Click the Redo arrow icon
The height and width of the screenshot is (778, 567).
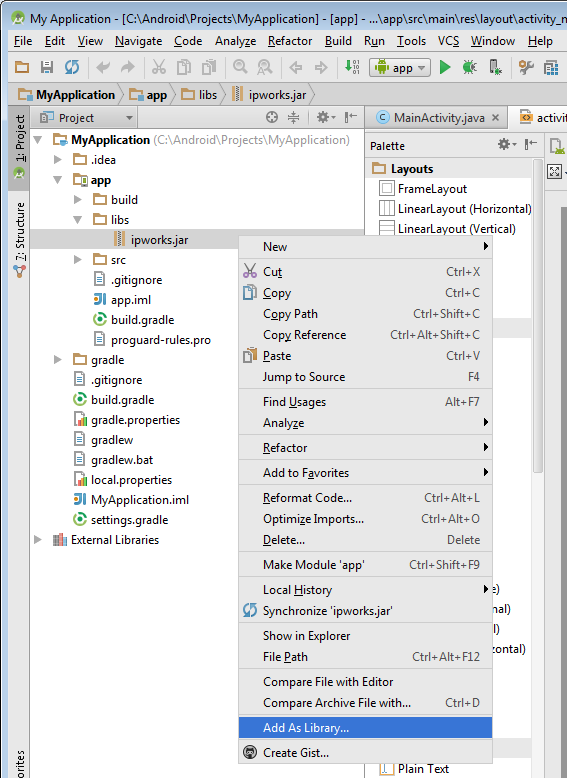click(x=127, y=67)
